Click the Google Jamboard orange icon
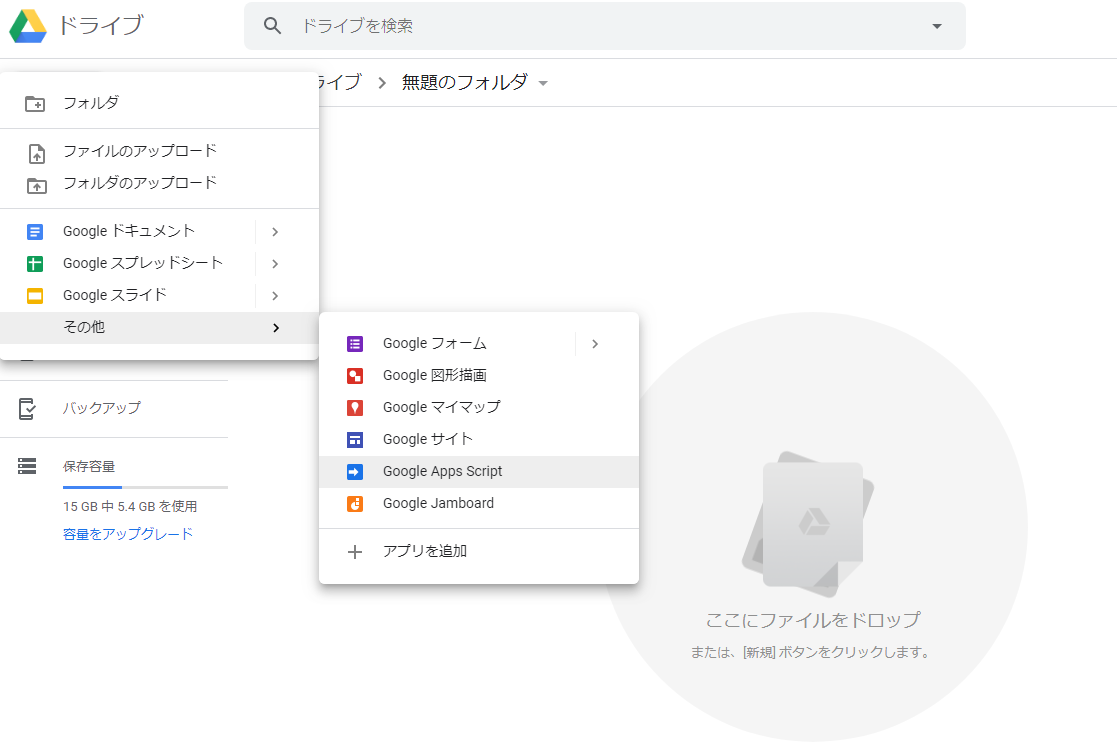1117x755 pixels. pyautogui.click(x=355, y=504)
